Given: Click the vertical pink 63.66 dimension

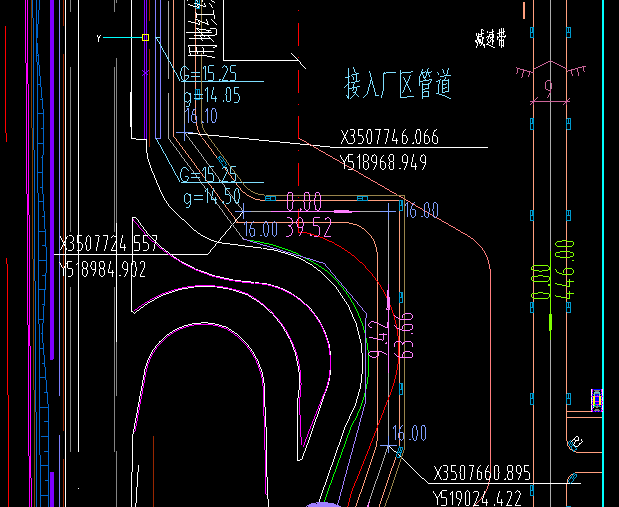Looking at the screenshot, I should pyautogui.click(x=405, y=334).
